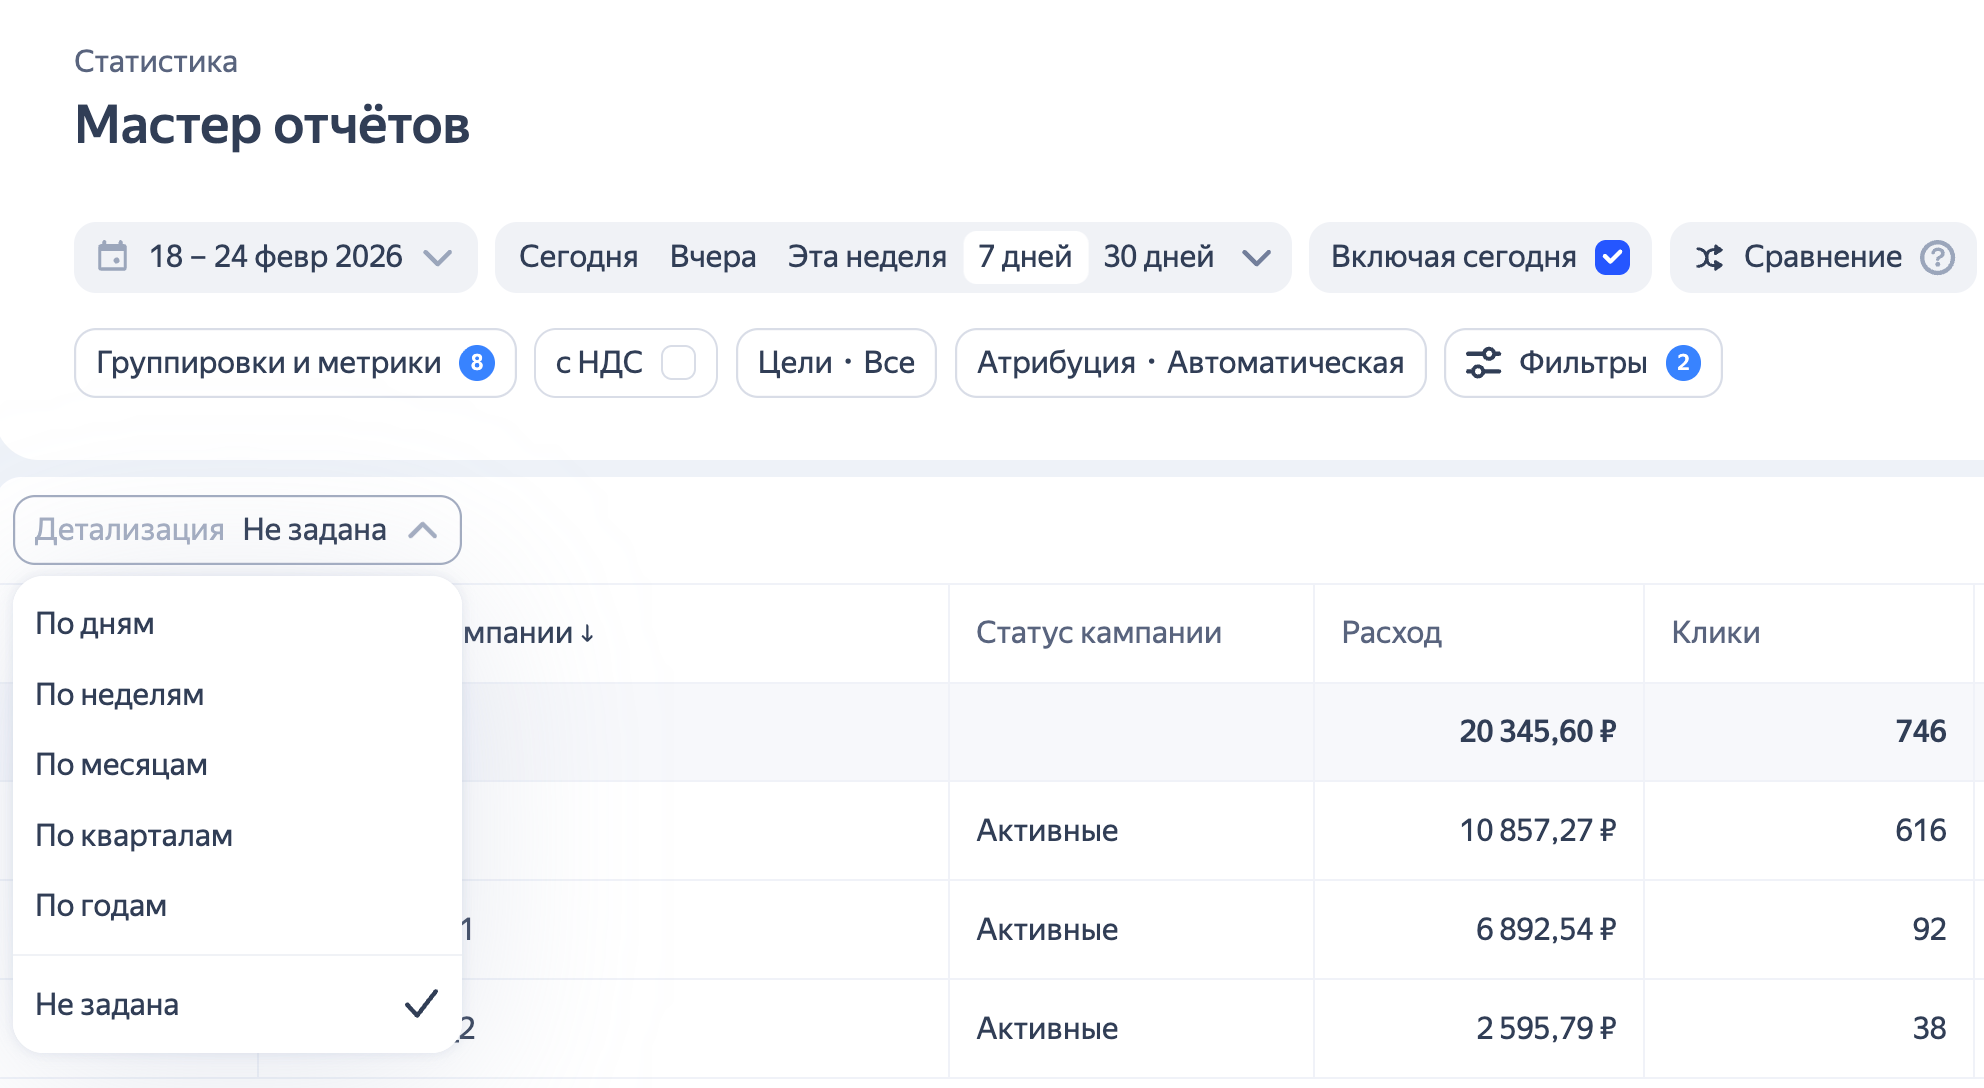This screenshot has height=1088, width=1984.
Task: Expand more period presets chevron
Action: pyautogui.click(x=1256, y=258)
